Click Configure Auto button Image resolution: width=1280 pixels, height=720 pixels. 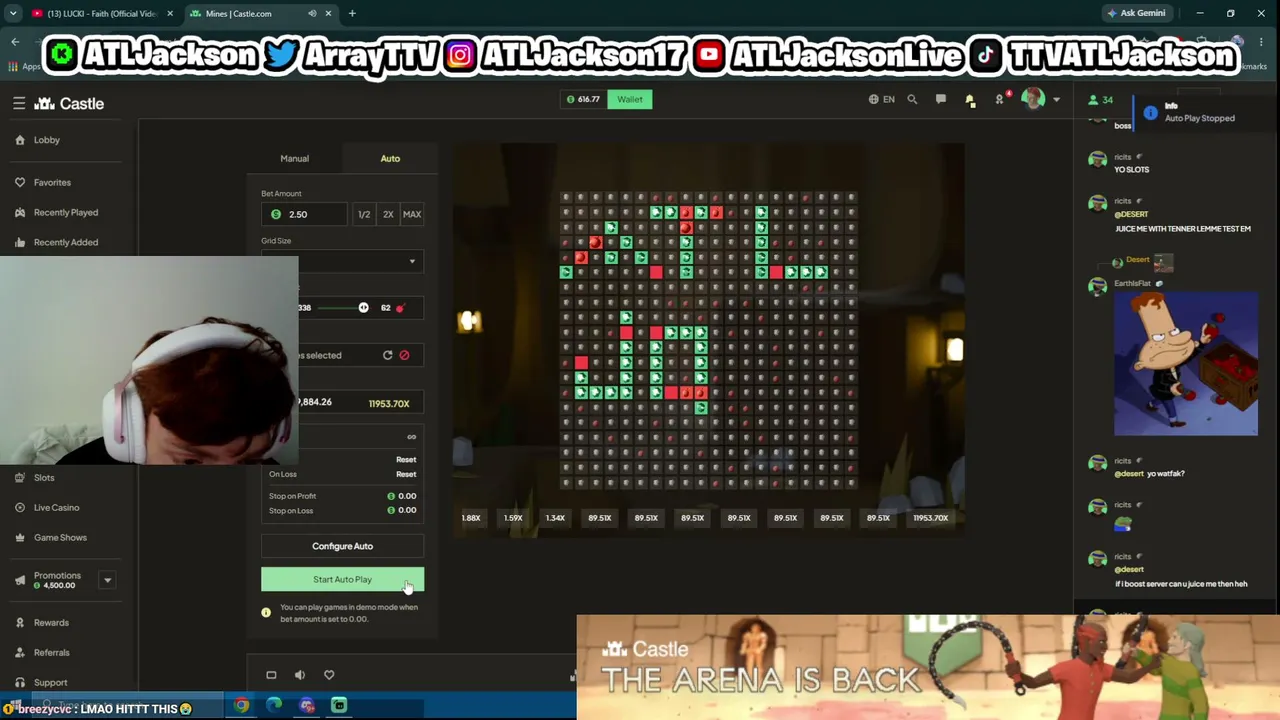(x=342, y=546)
